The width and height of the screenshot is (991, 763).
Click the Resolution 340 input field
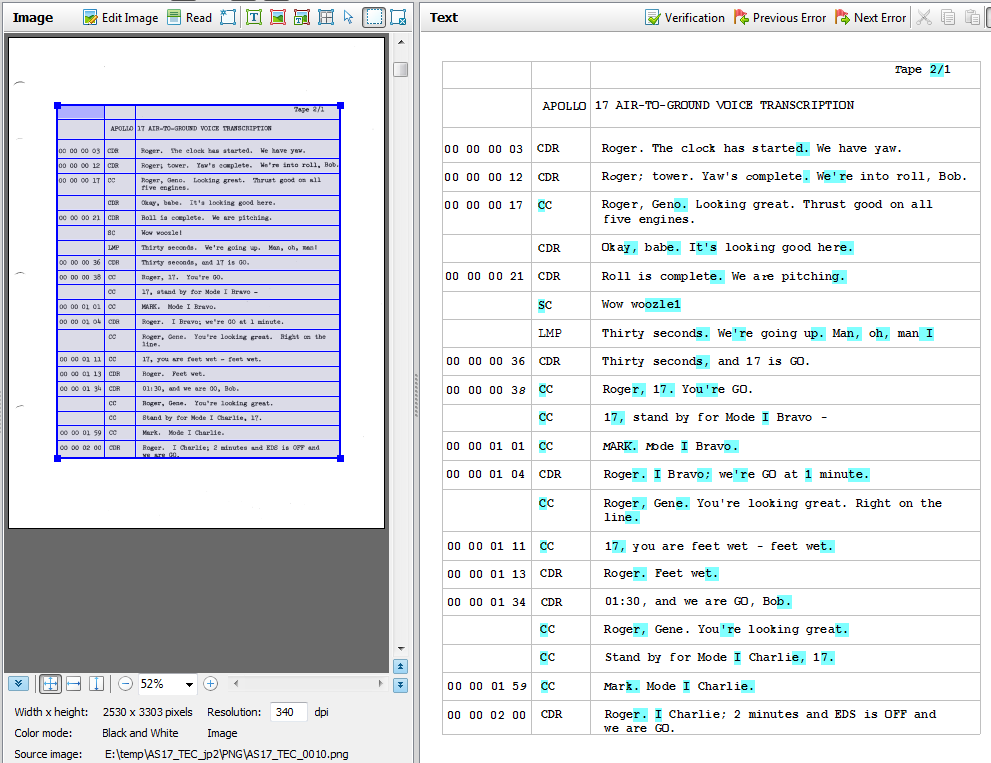coord(288,712)
